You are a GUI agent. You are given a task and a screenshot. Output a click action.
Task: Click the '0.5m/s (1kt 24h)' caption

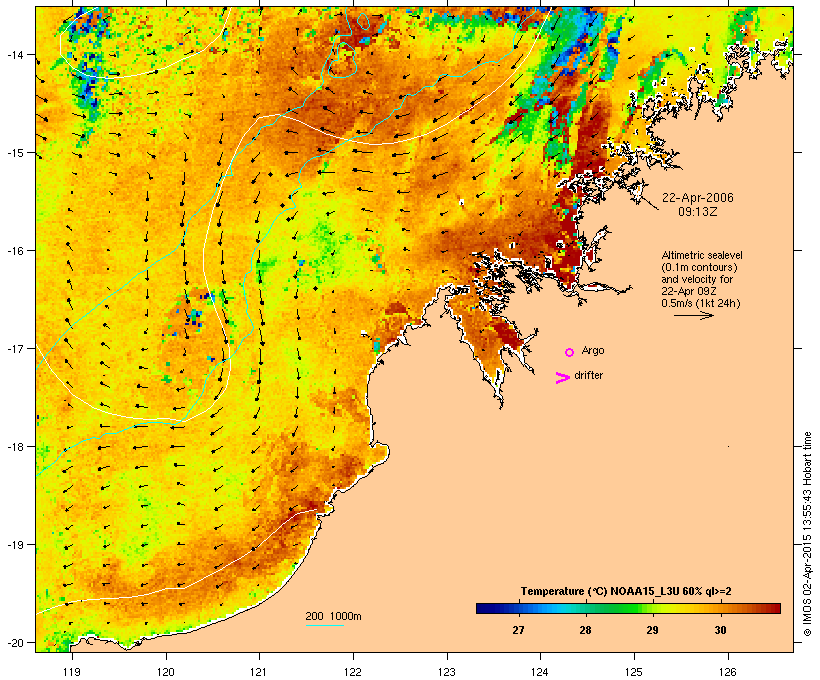tap(701, 303)
